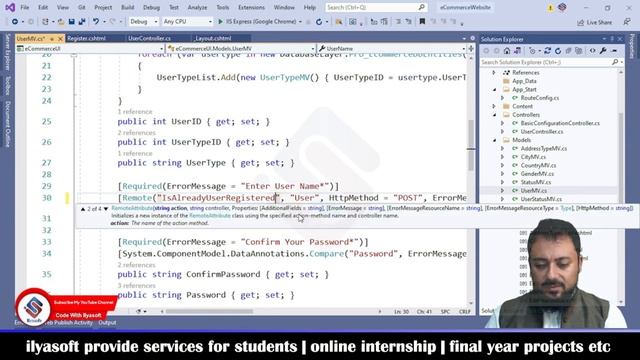Viewport: 640px width, 360px height.
Task: Open the Output panel tab
Action: click(107, 322)
